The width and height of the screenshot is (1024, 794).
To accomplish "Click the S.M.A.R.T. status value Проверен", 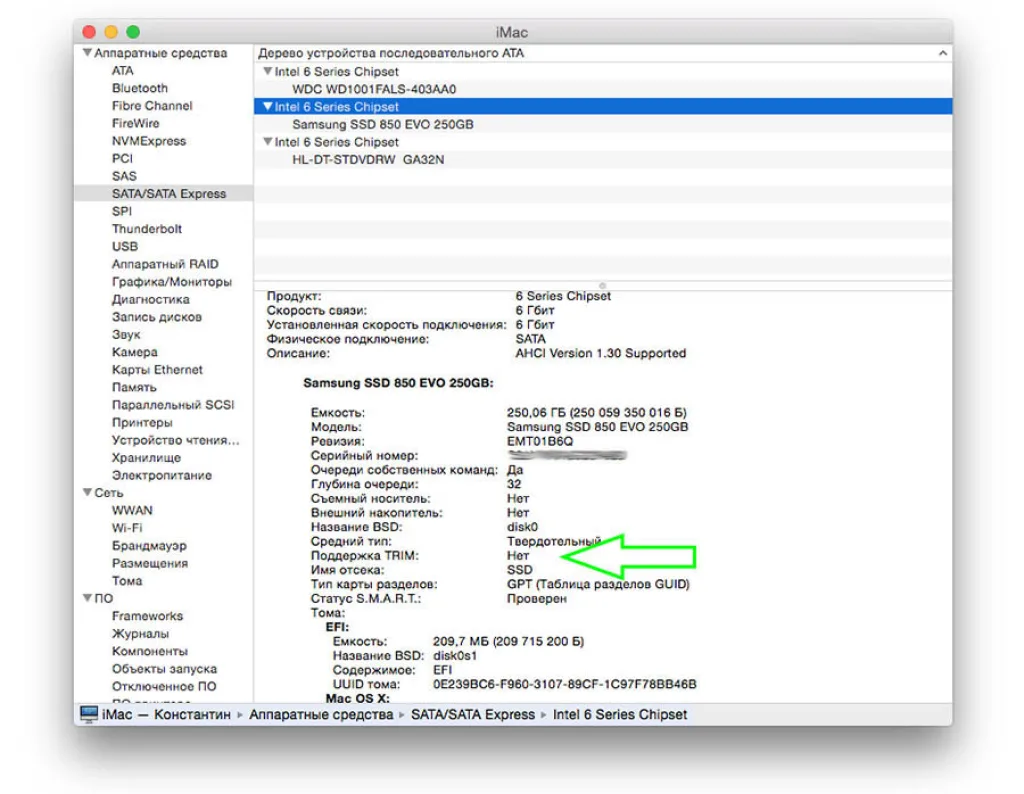I will click(537, 599).
